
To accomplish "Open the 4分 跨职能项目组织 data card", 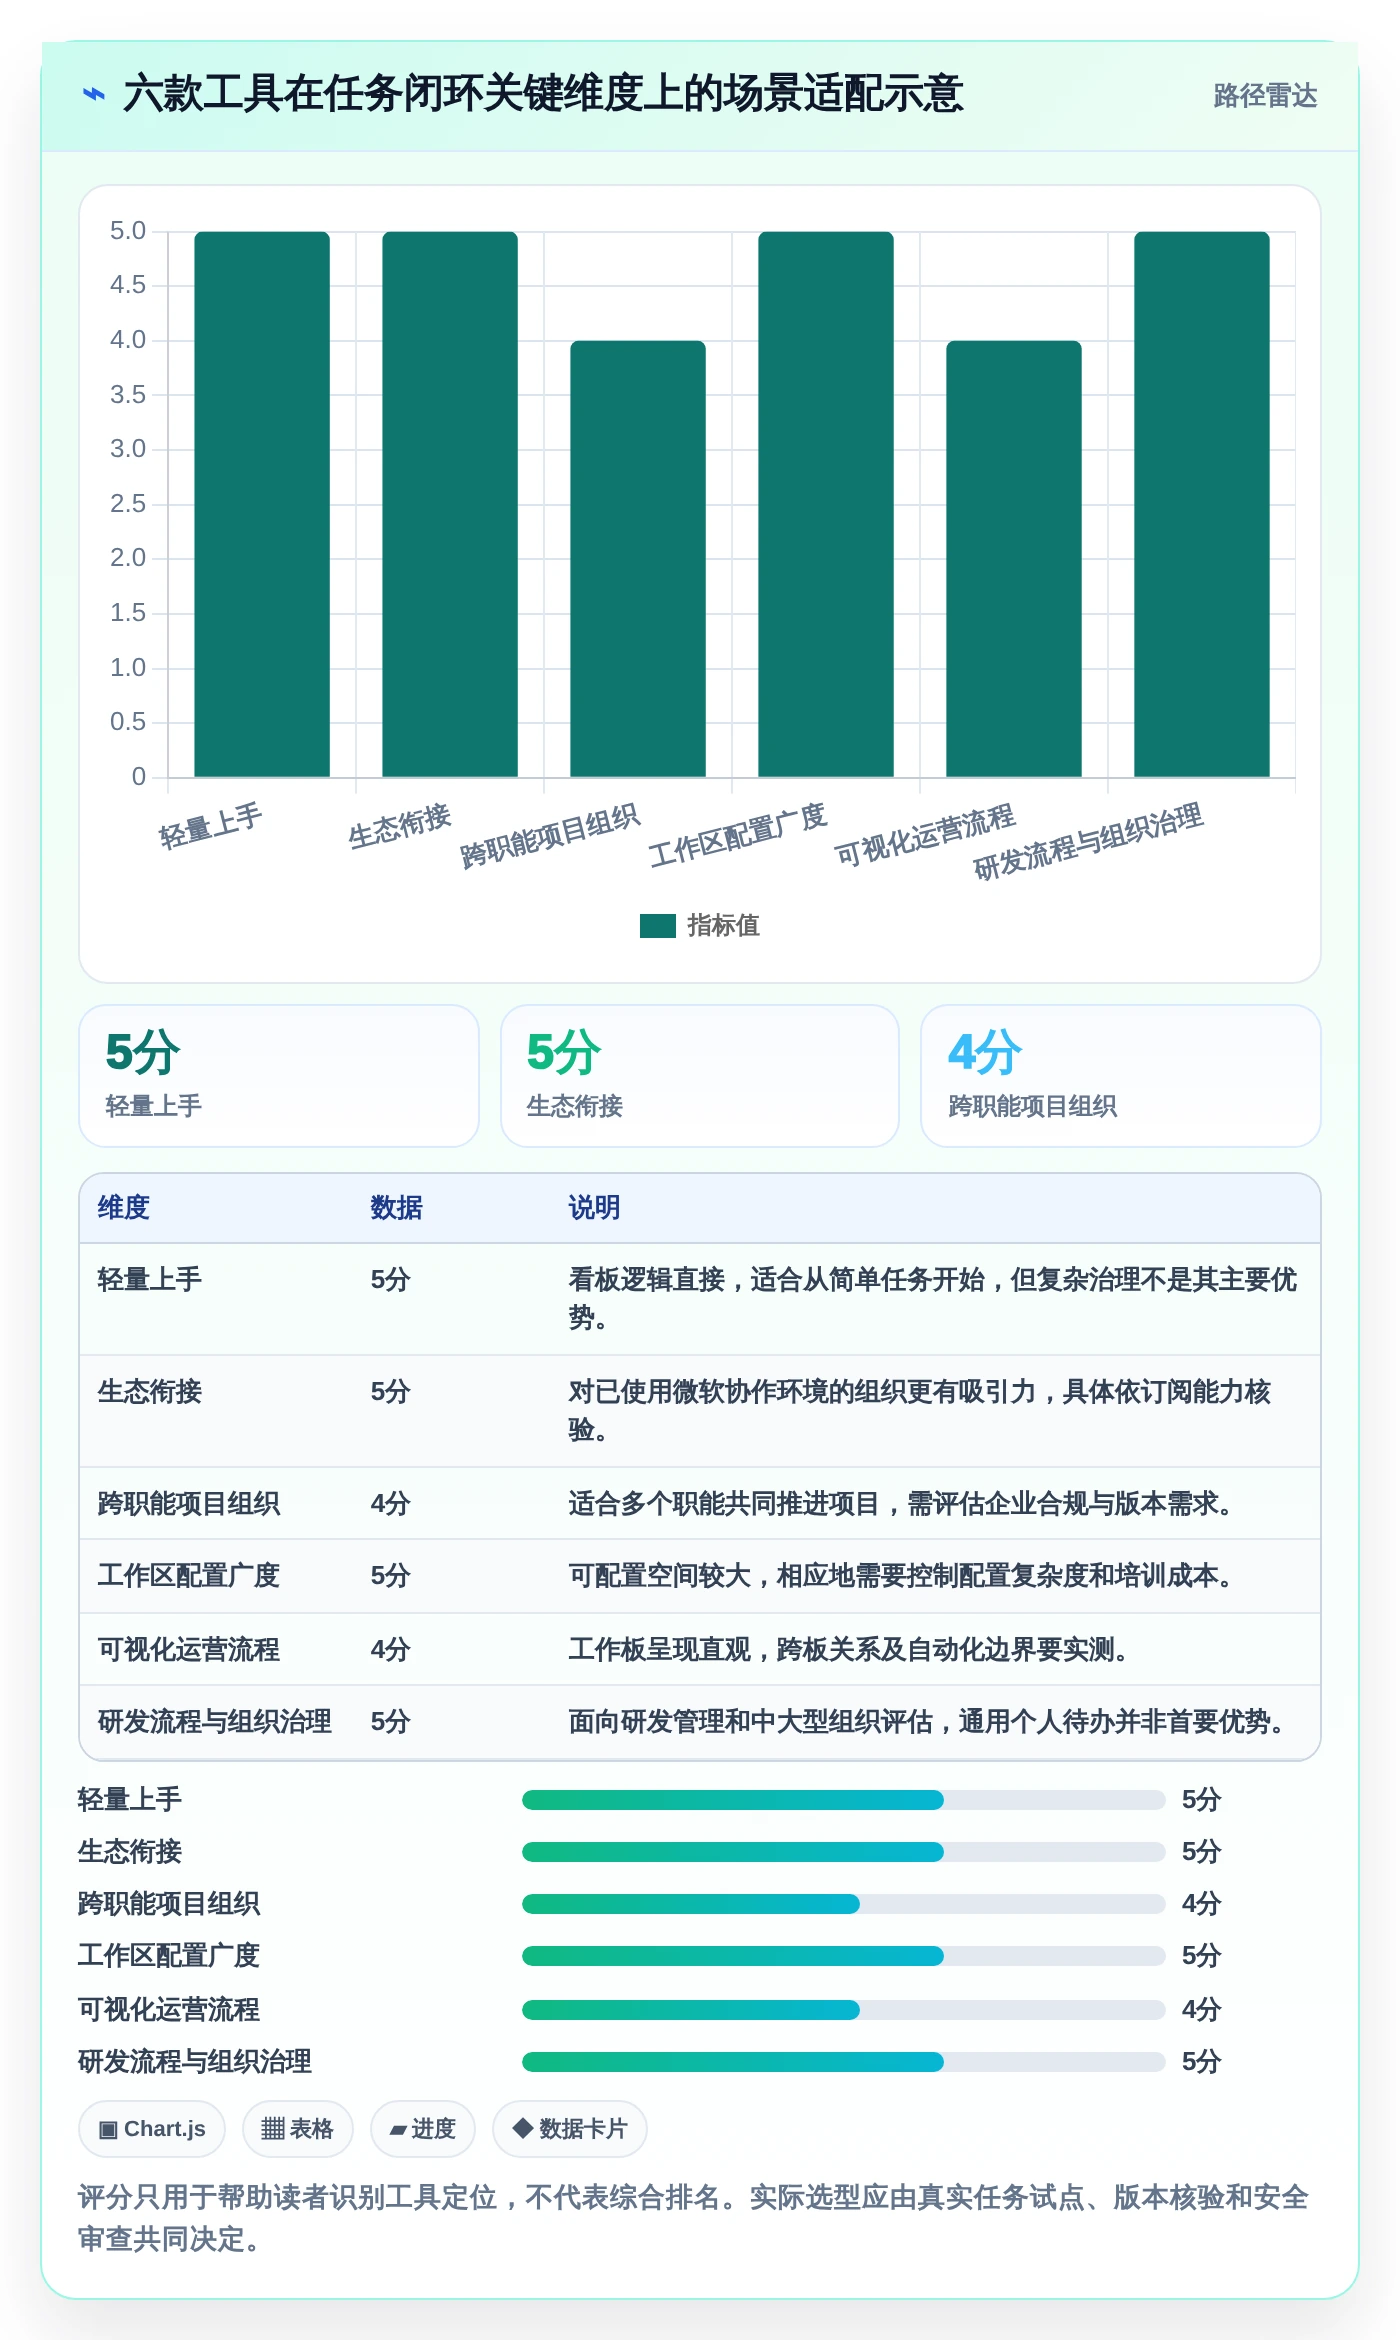I will (1121, 1076).
